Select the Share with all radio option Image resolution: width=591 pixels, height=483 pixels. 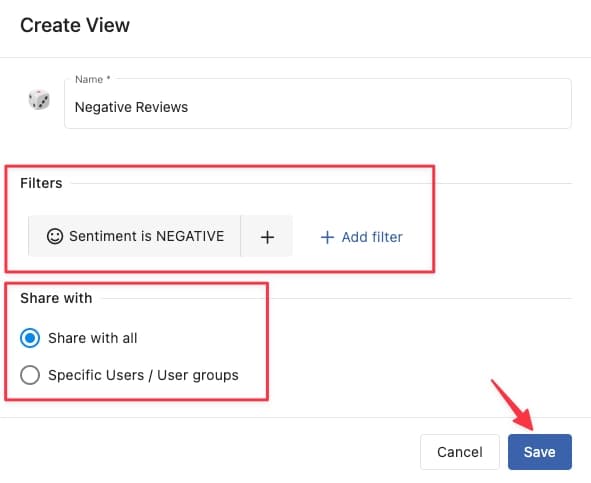[30, 338]
